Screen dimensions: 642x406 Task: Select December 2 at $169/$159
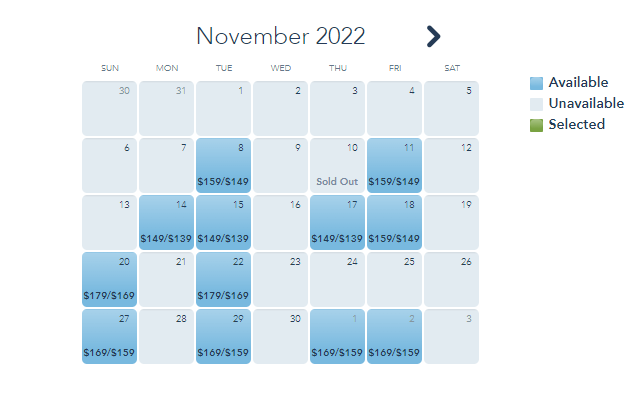(394, 336)
